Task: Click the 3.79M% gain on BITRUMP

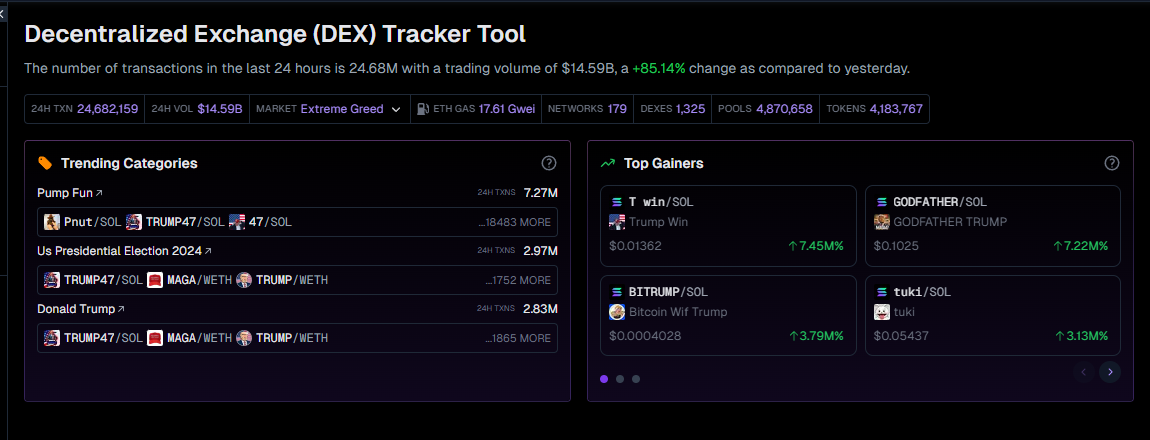Action: click(816, 336)
